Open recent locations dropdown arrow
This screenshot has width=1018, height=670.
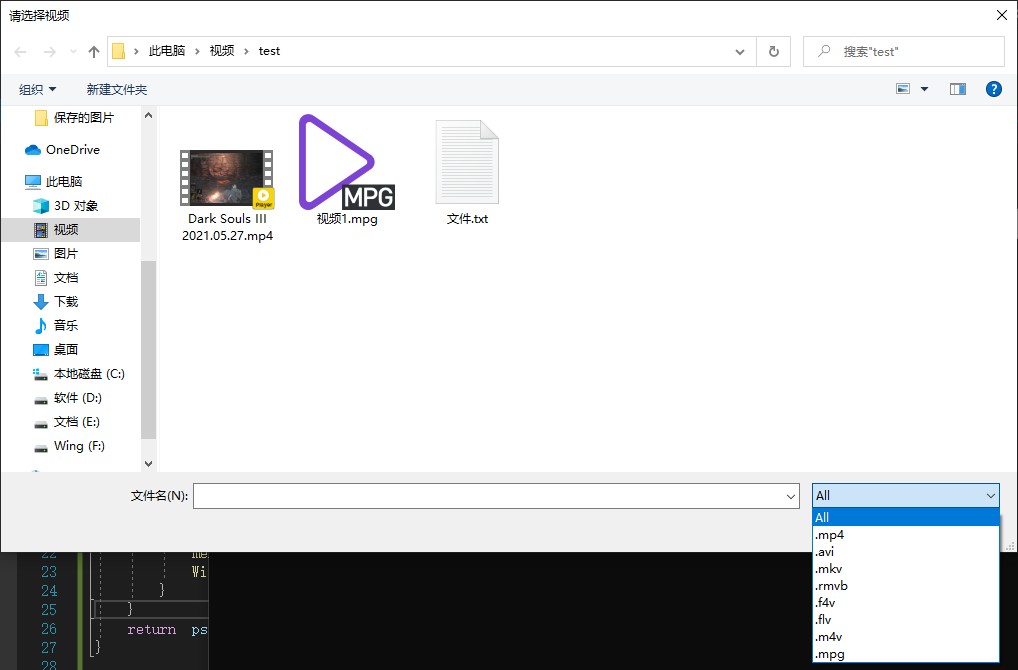point(73,52)
